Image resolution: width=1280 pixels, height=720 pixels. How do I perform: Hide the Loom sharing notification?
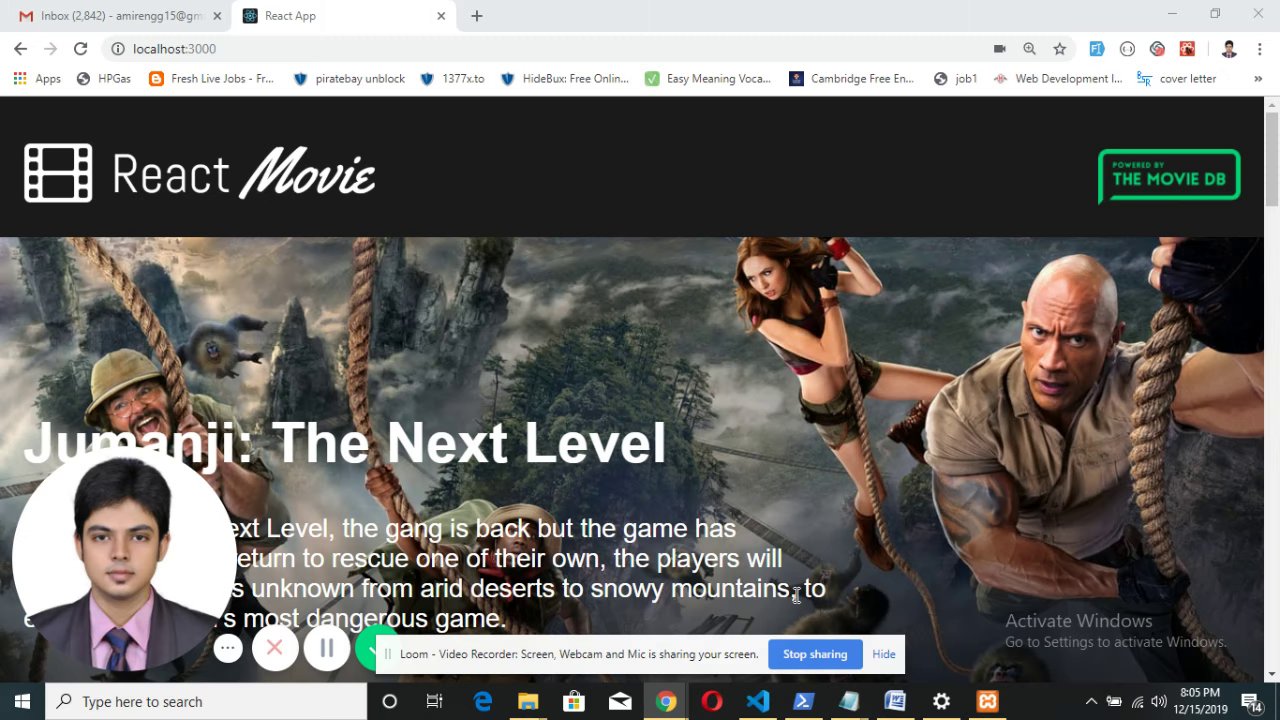tap(884, 654)
